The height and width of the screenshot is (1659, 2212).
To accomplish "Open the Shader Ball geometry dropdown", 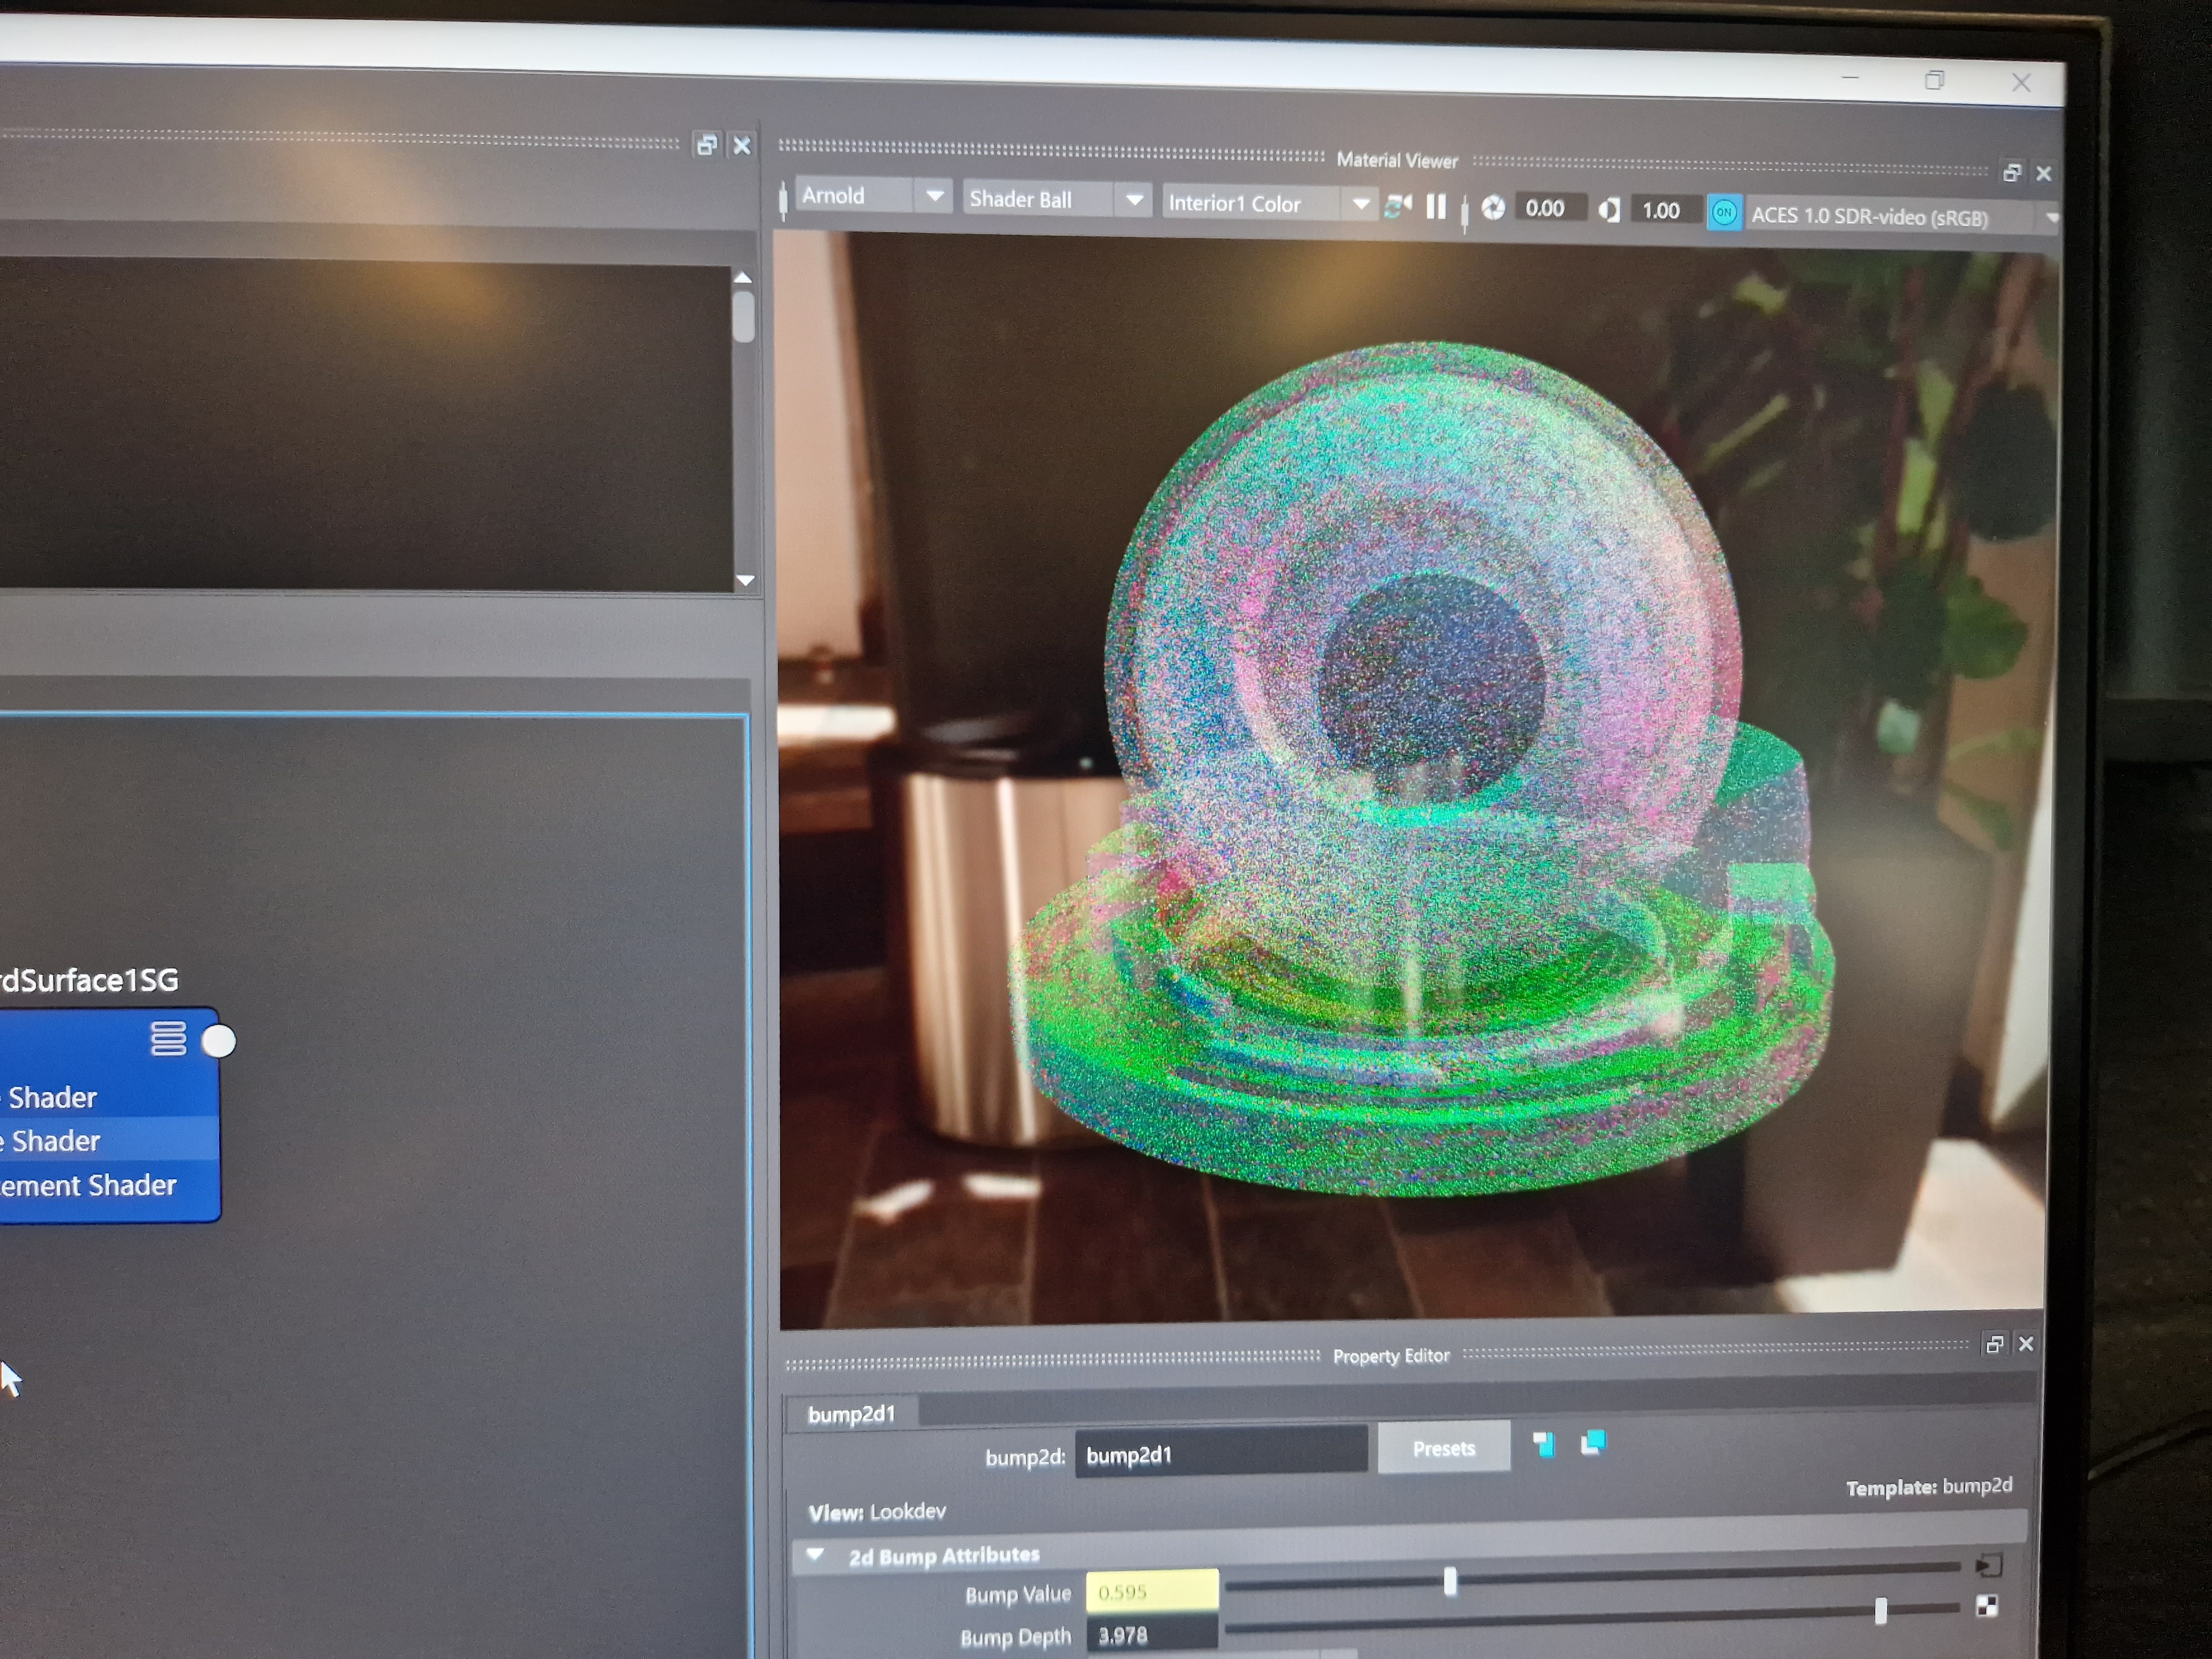I will (x=1133, y=200).
